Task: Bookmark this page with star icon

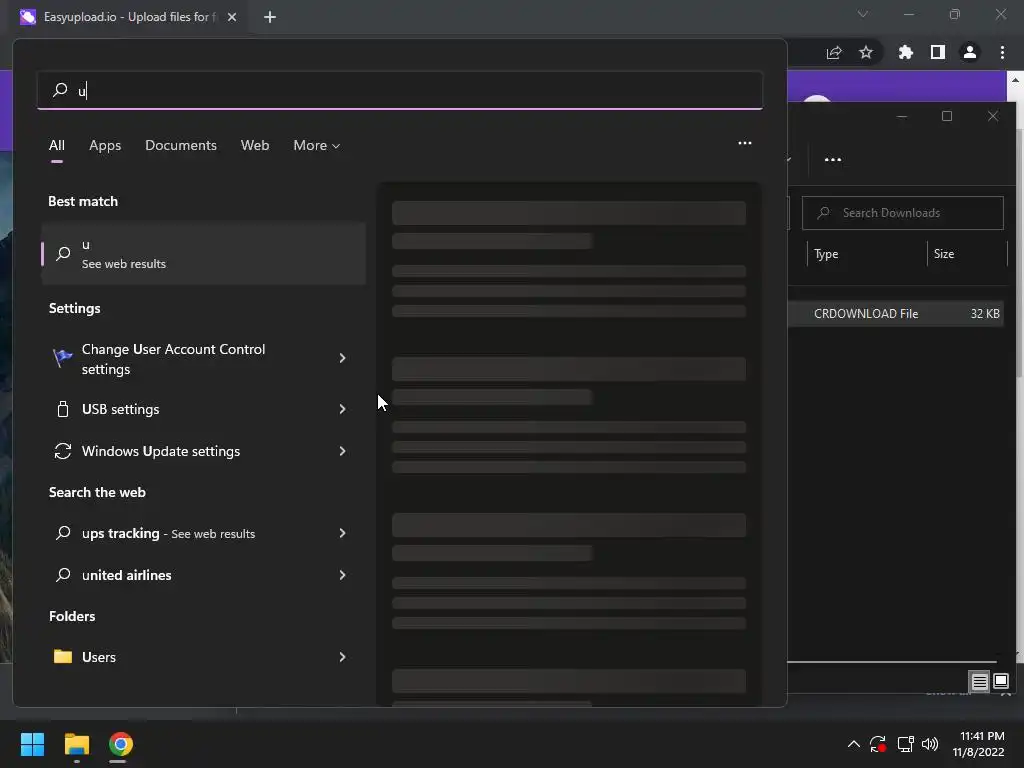Action: click(x=866, y=52)
